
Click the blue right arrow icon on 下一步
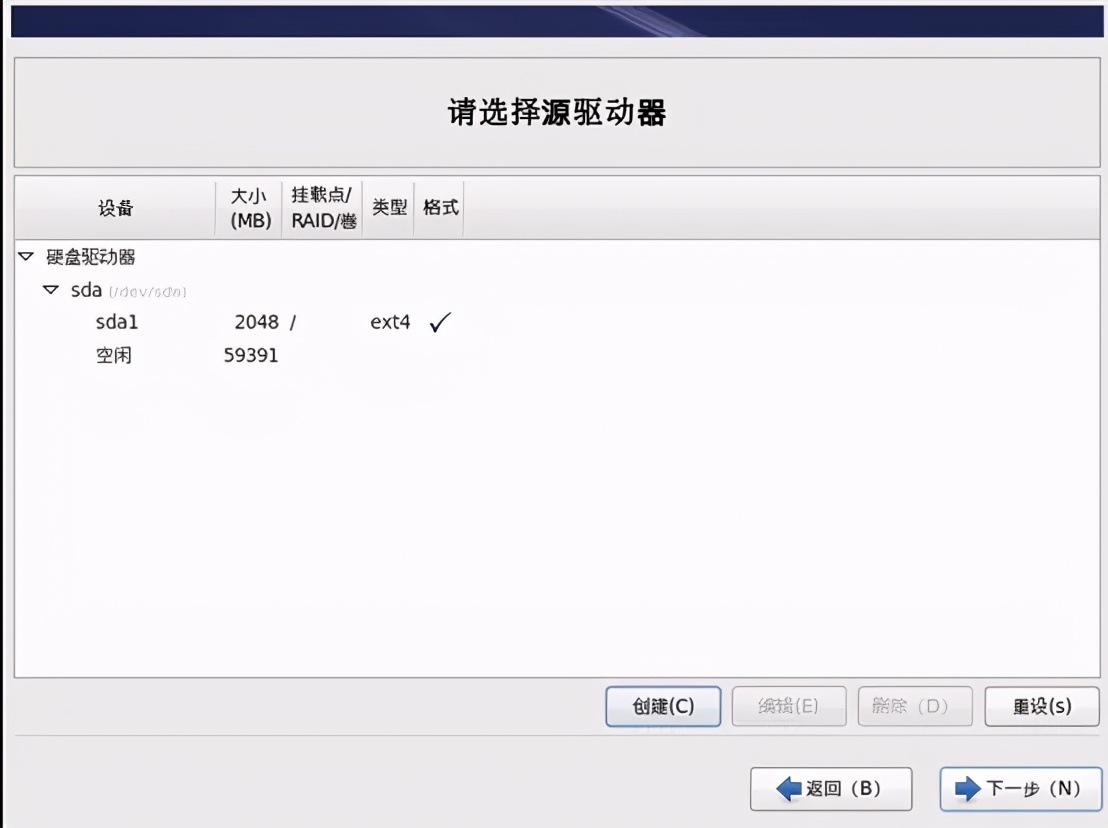pos(967,788)
